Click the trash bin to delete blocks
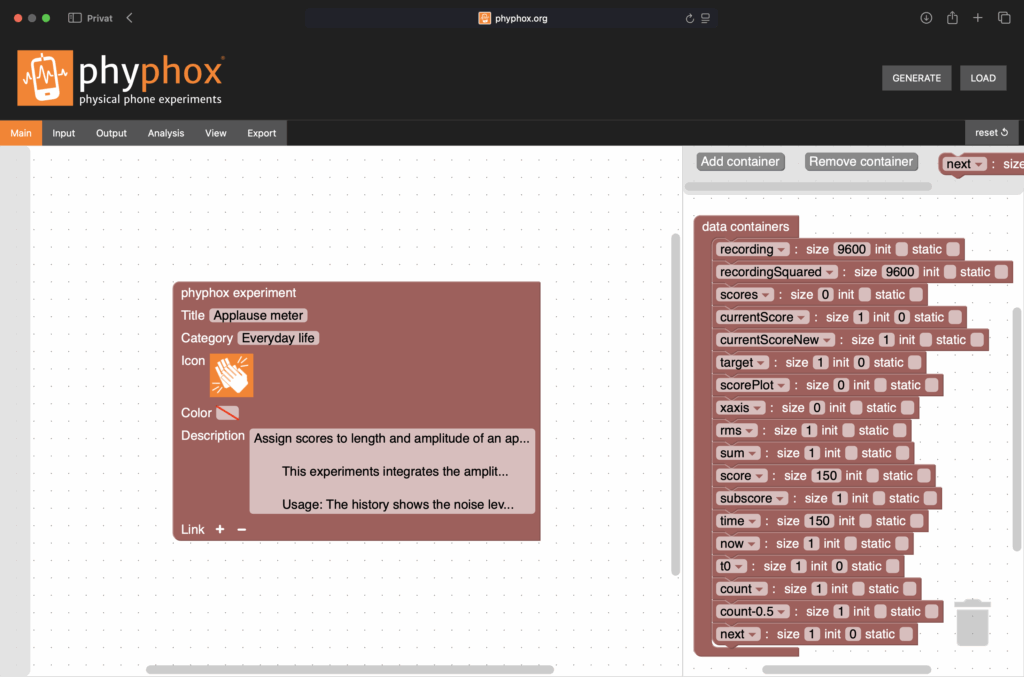This screenshot has height=677, width=1024. (971, 620)
